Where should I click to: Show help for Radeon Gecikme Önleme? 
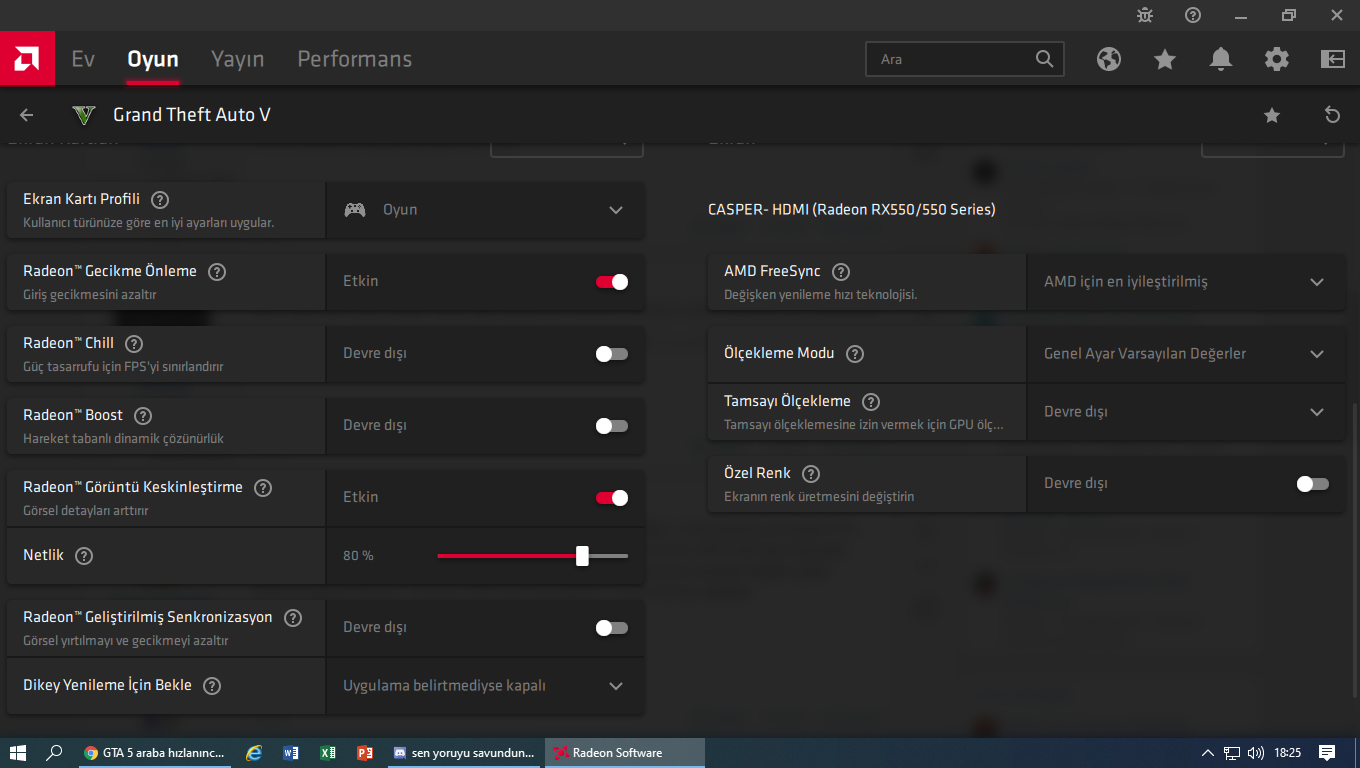point(217,271)
